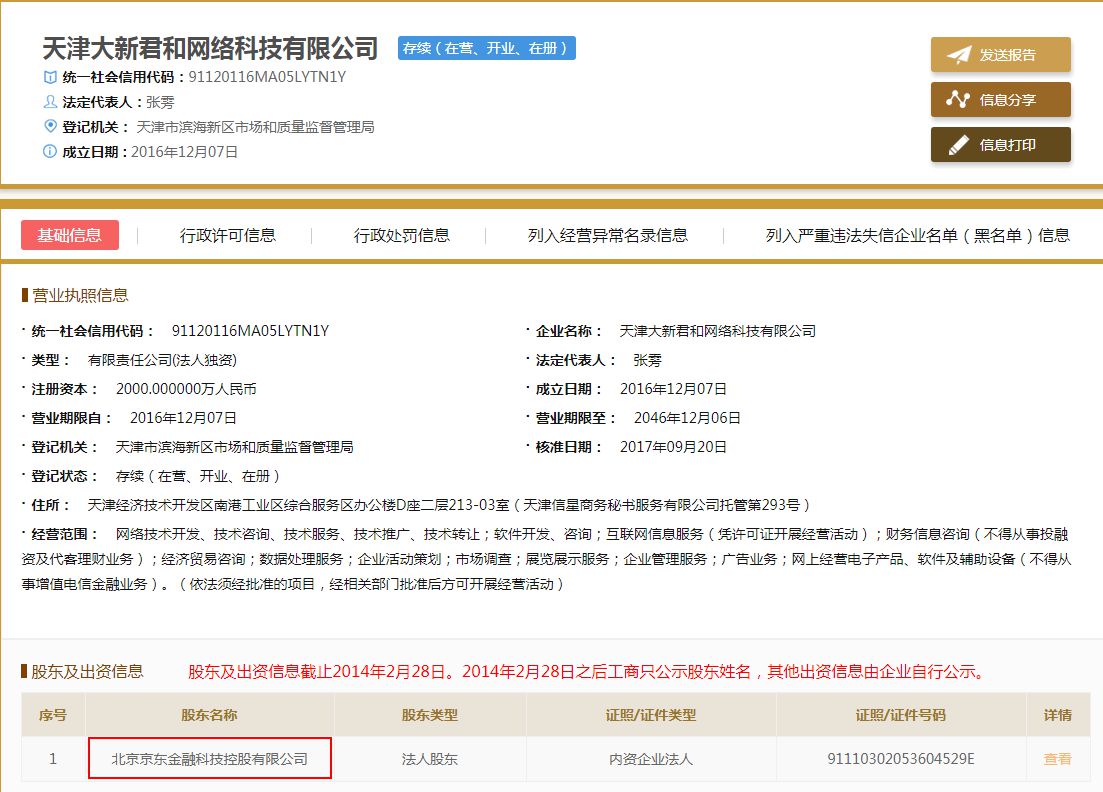Click the 住所 address text
Viewport: 1103px width, 792px height.
(x=449, y=505)
